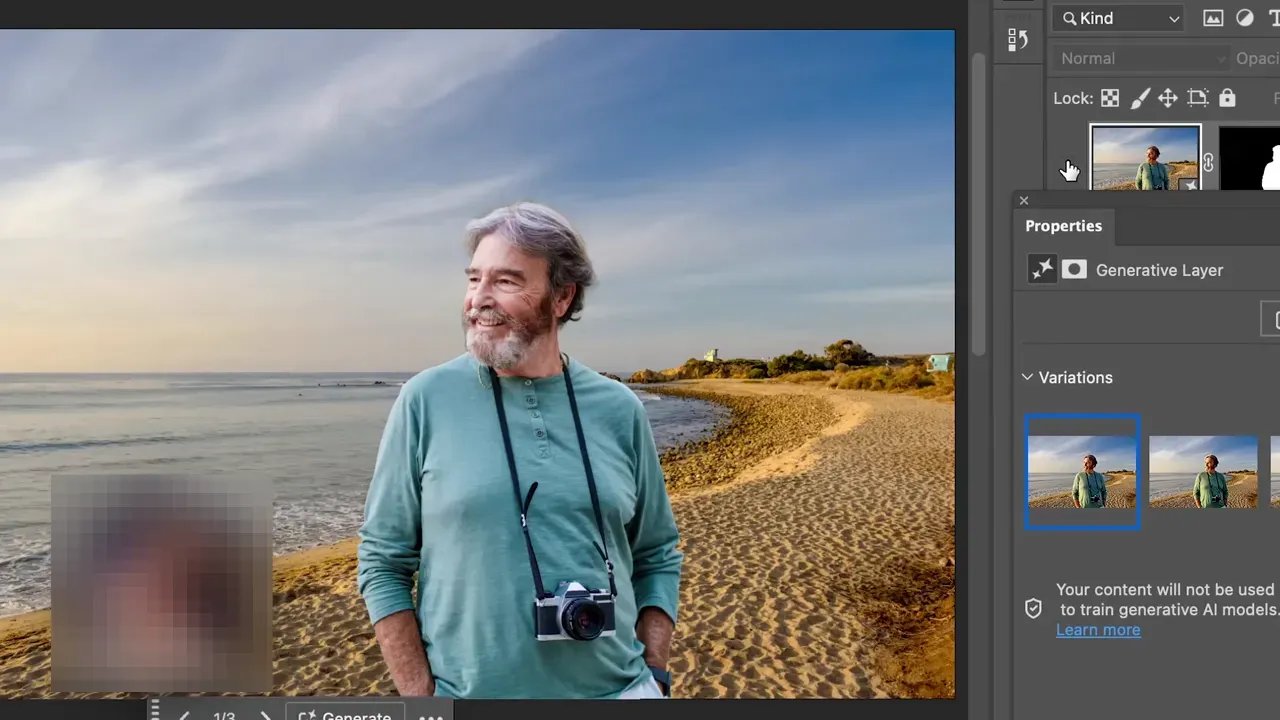Select the layer mask thumbnail
The width and height of the screenshot is (1280, 720).
pos(1250,160)
